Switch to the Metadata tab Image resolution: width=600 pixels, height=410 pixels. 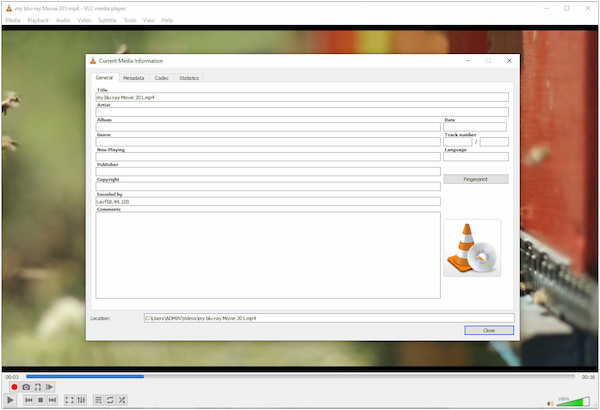pyautogui.click(x=134, y=78)
